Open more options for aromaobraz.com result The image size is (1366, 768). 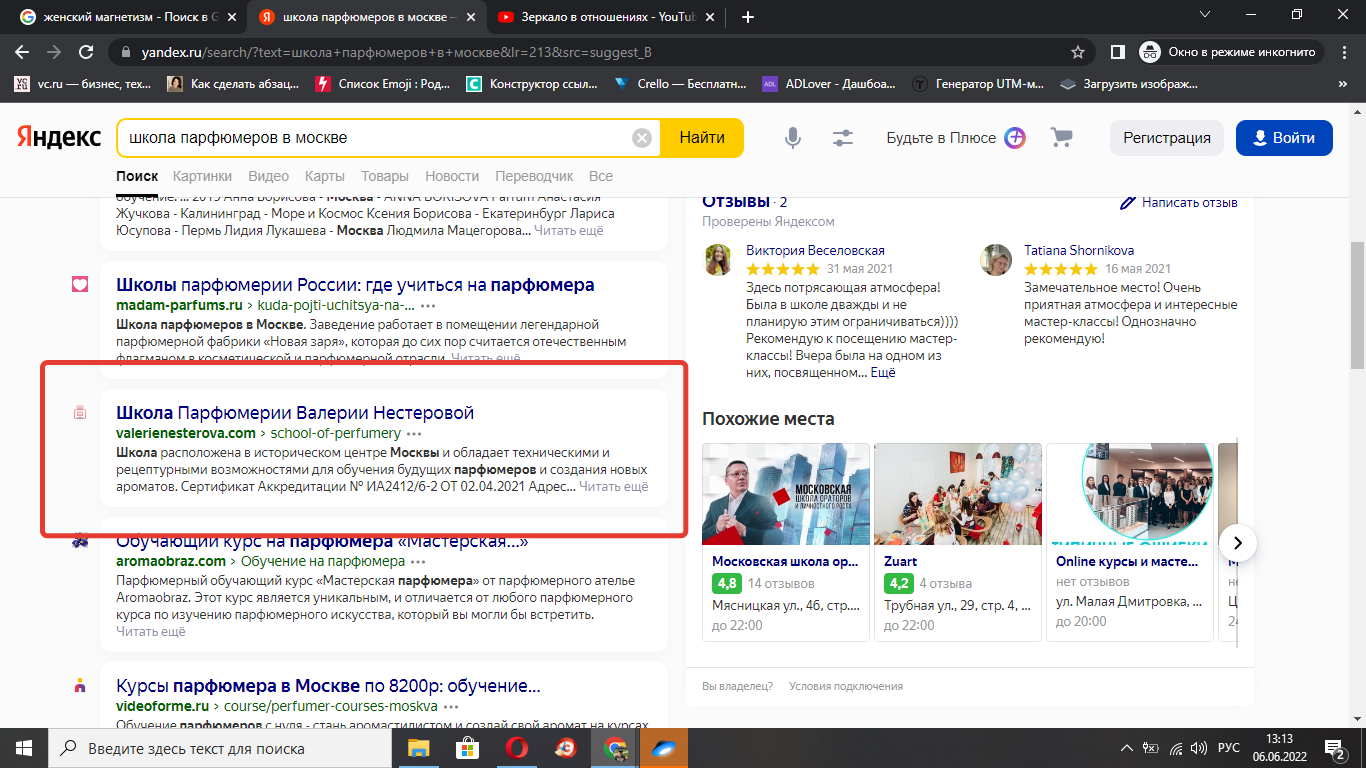(418, 561)
